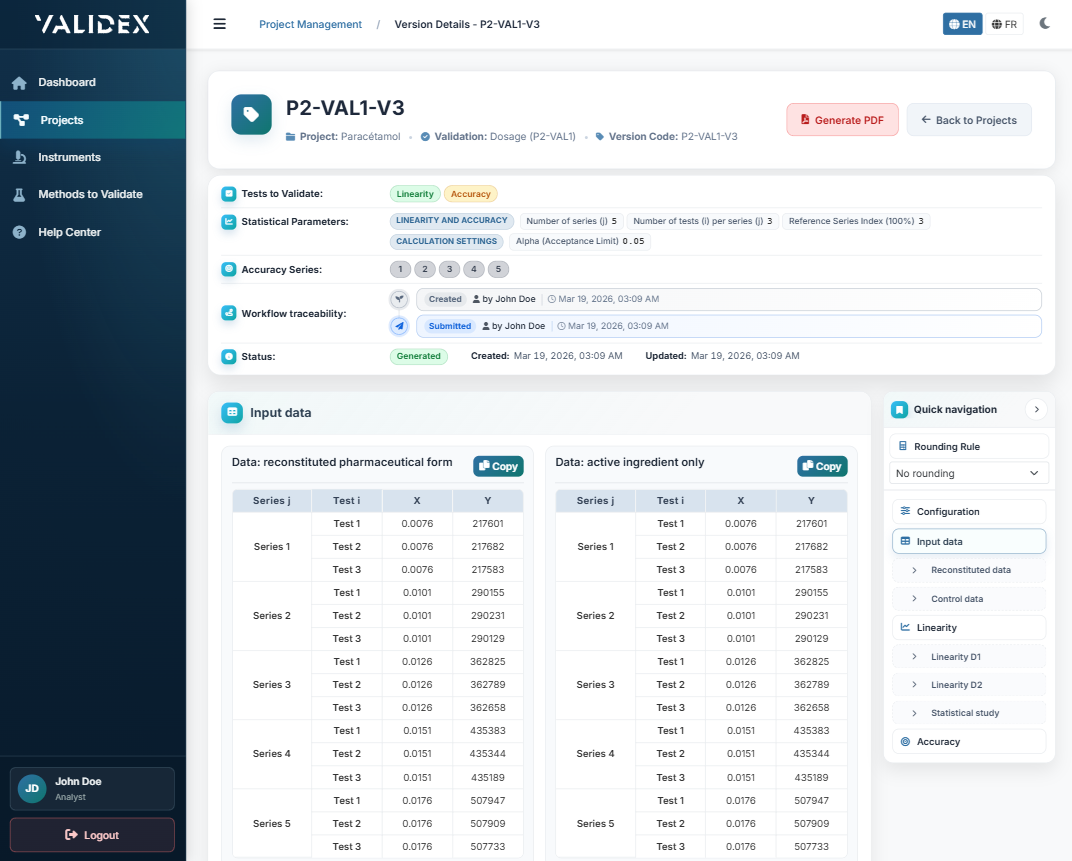Screen dimensions: 1072x861
Task: Open Instruments in the sidebar
Action: pos(69,157)
